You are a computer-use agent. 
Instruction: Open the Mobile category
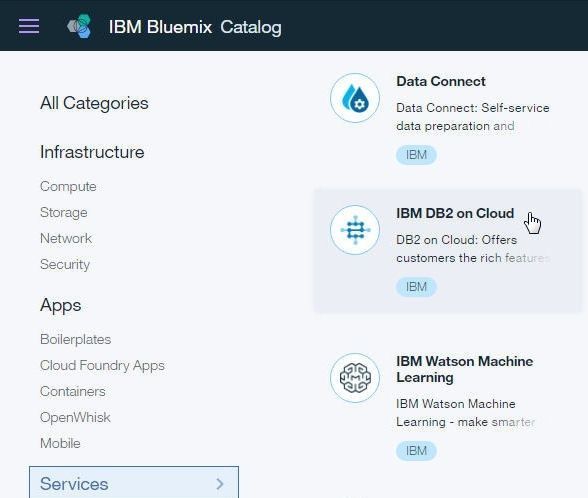(x=60, y=443)
